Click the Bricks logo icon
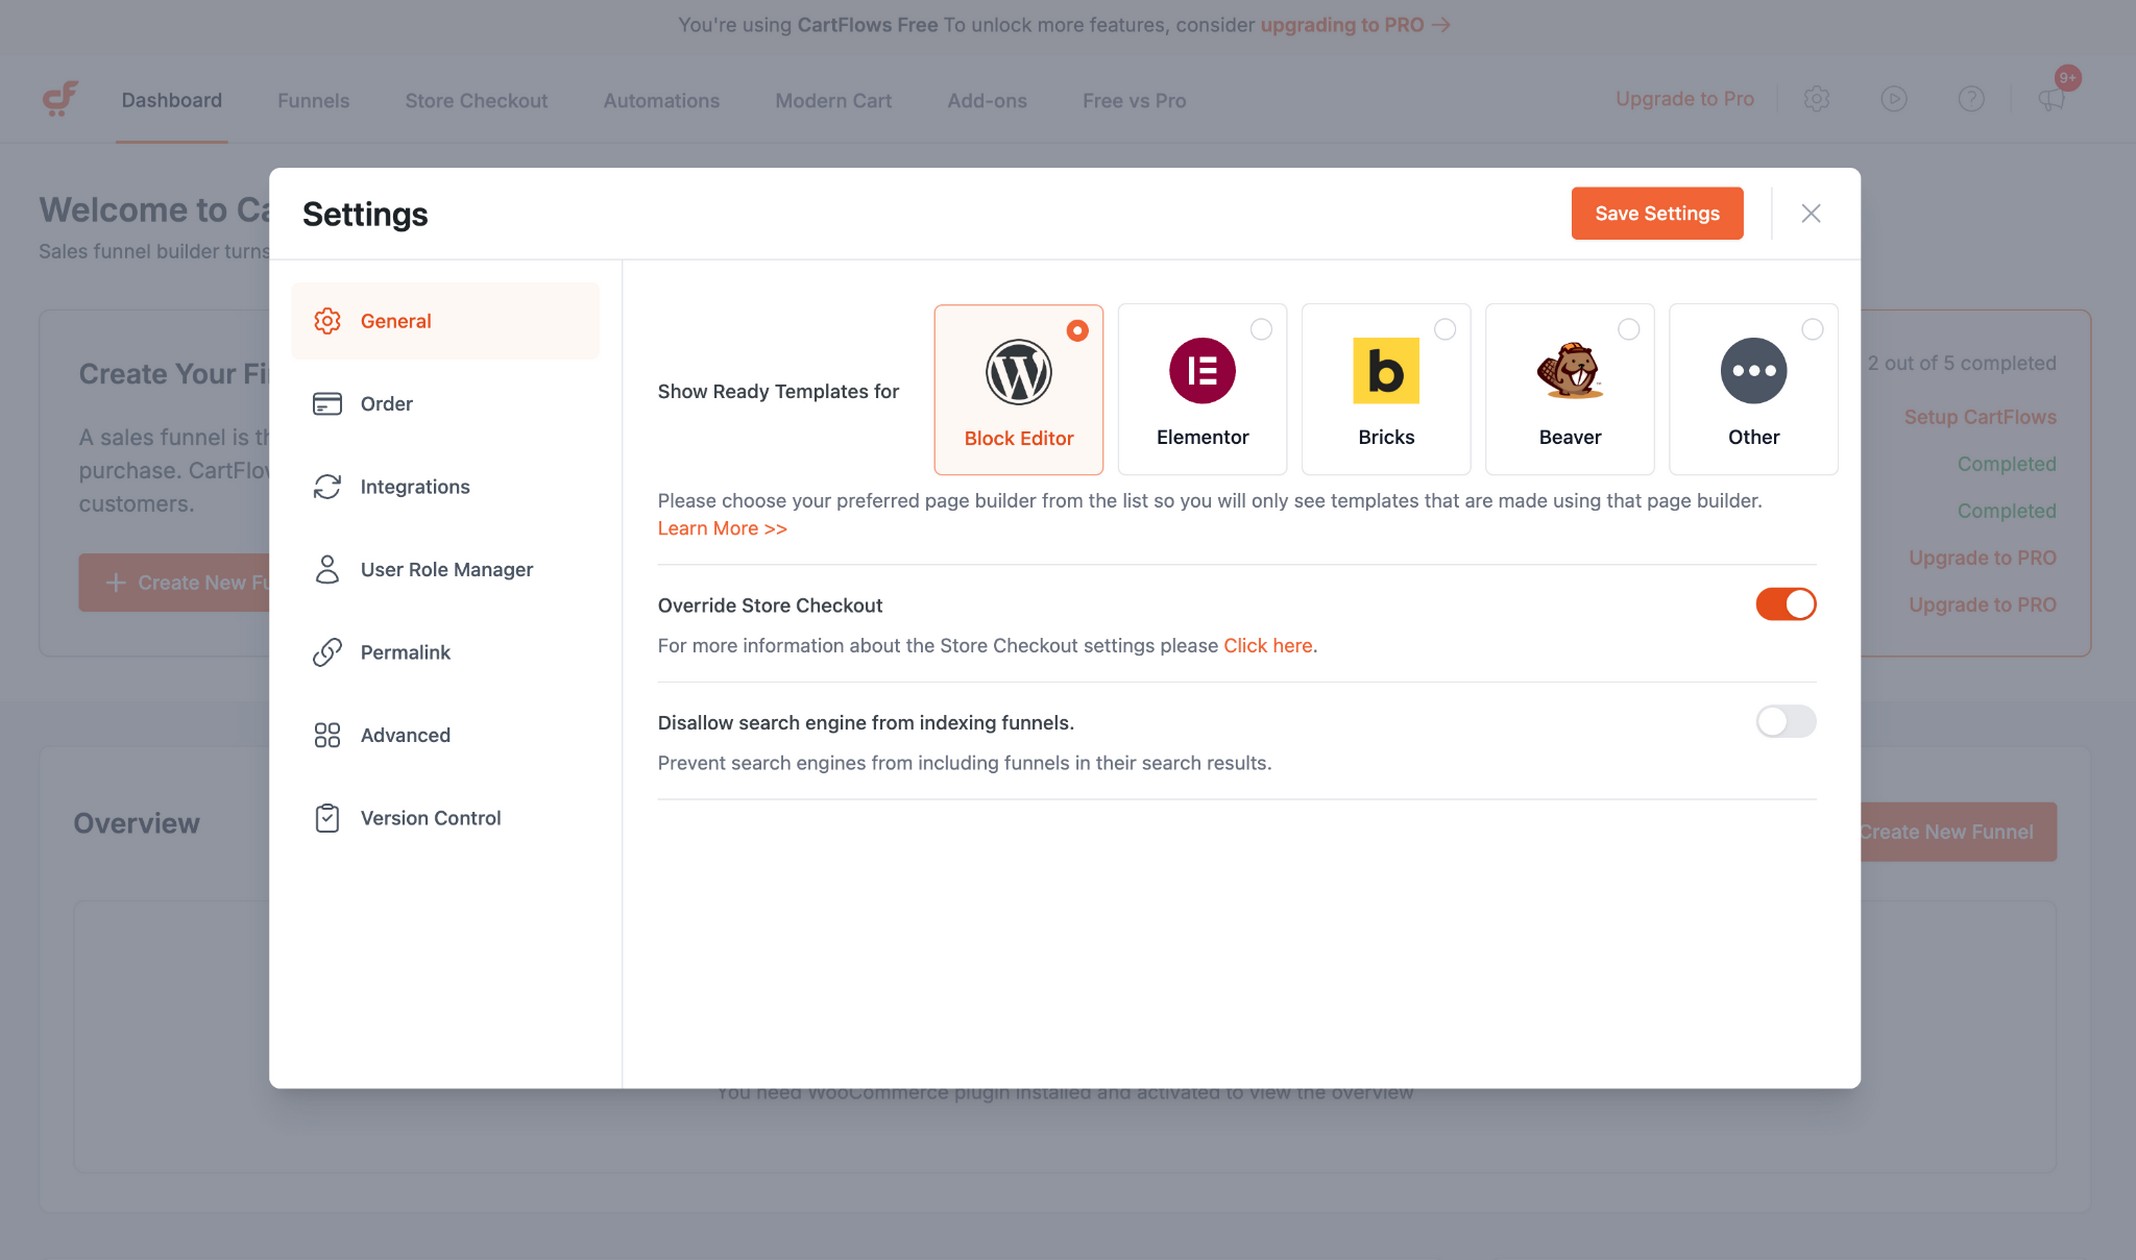Screen dimensions: 2136x1260 click(1386, 371)
